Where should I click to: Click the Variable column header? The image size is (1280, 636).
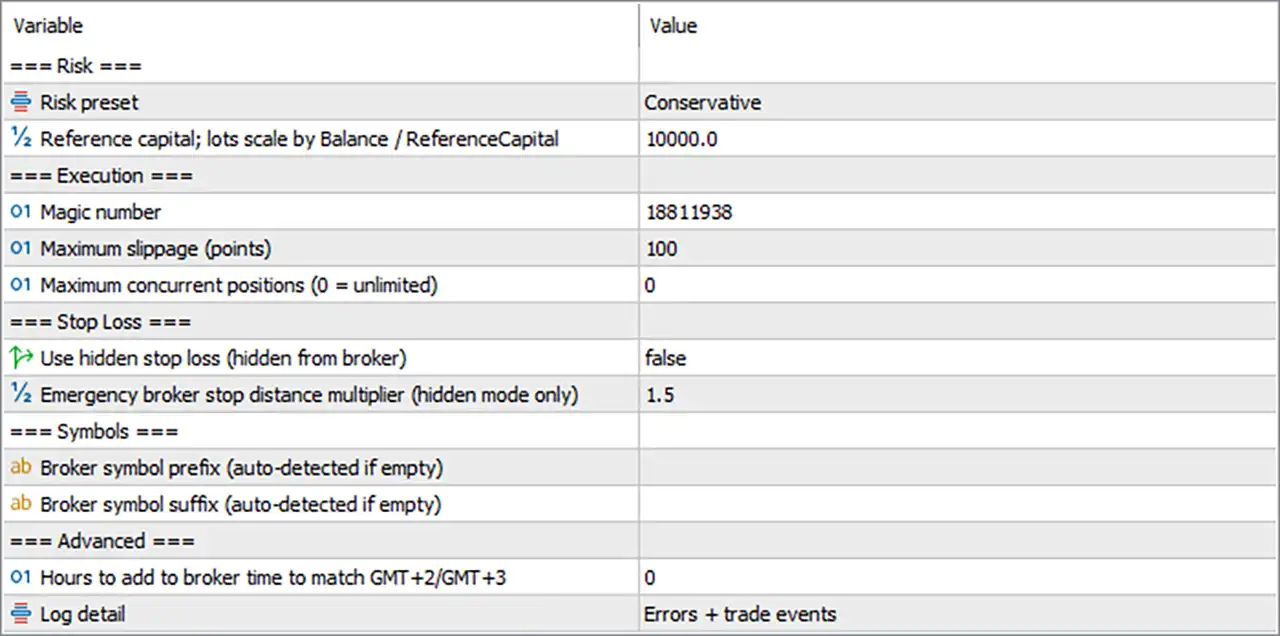pyautogui.click(x=320, y=25)
